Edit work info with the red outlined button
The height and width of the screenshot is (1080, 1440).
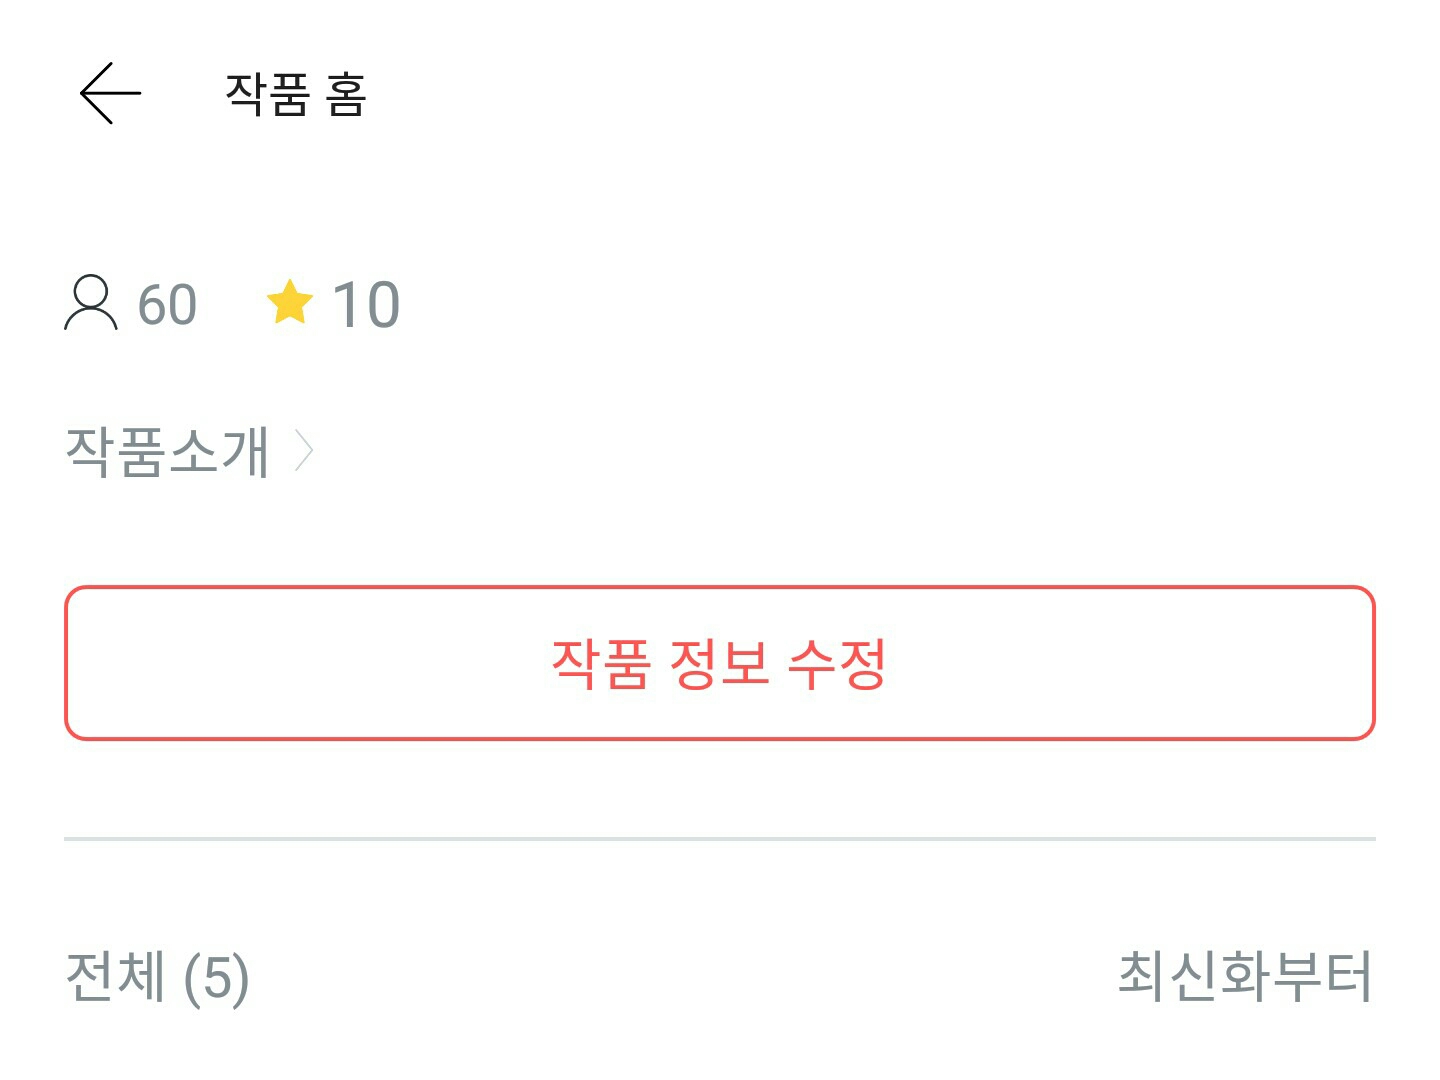click(720, 663)
